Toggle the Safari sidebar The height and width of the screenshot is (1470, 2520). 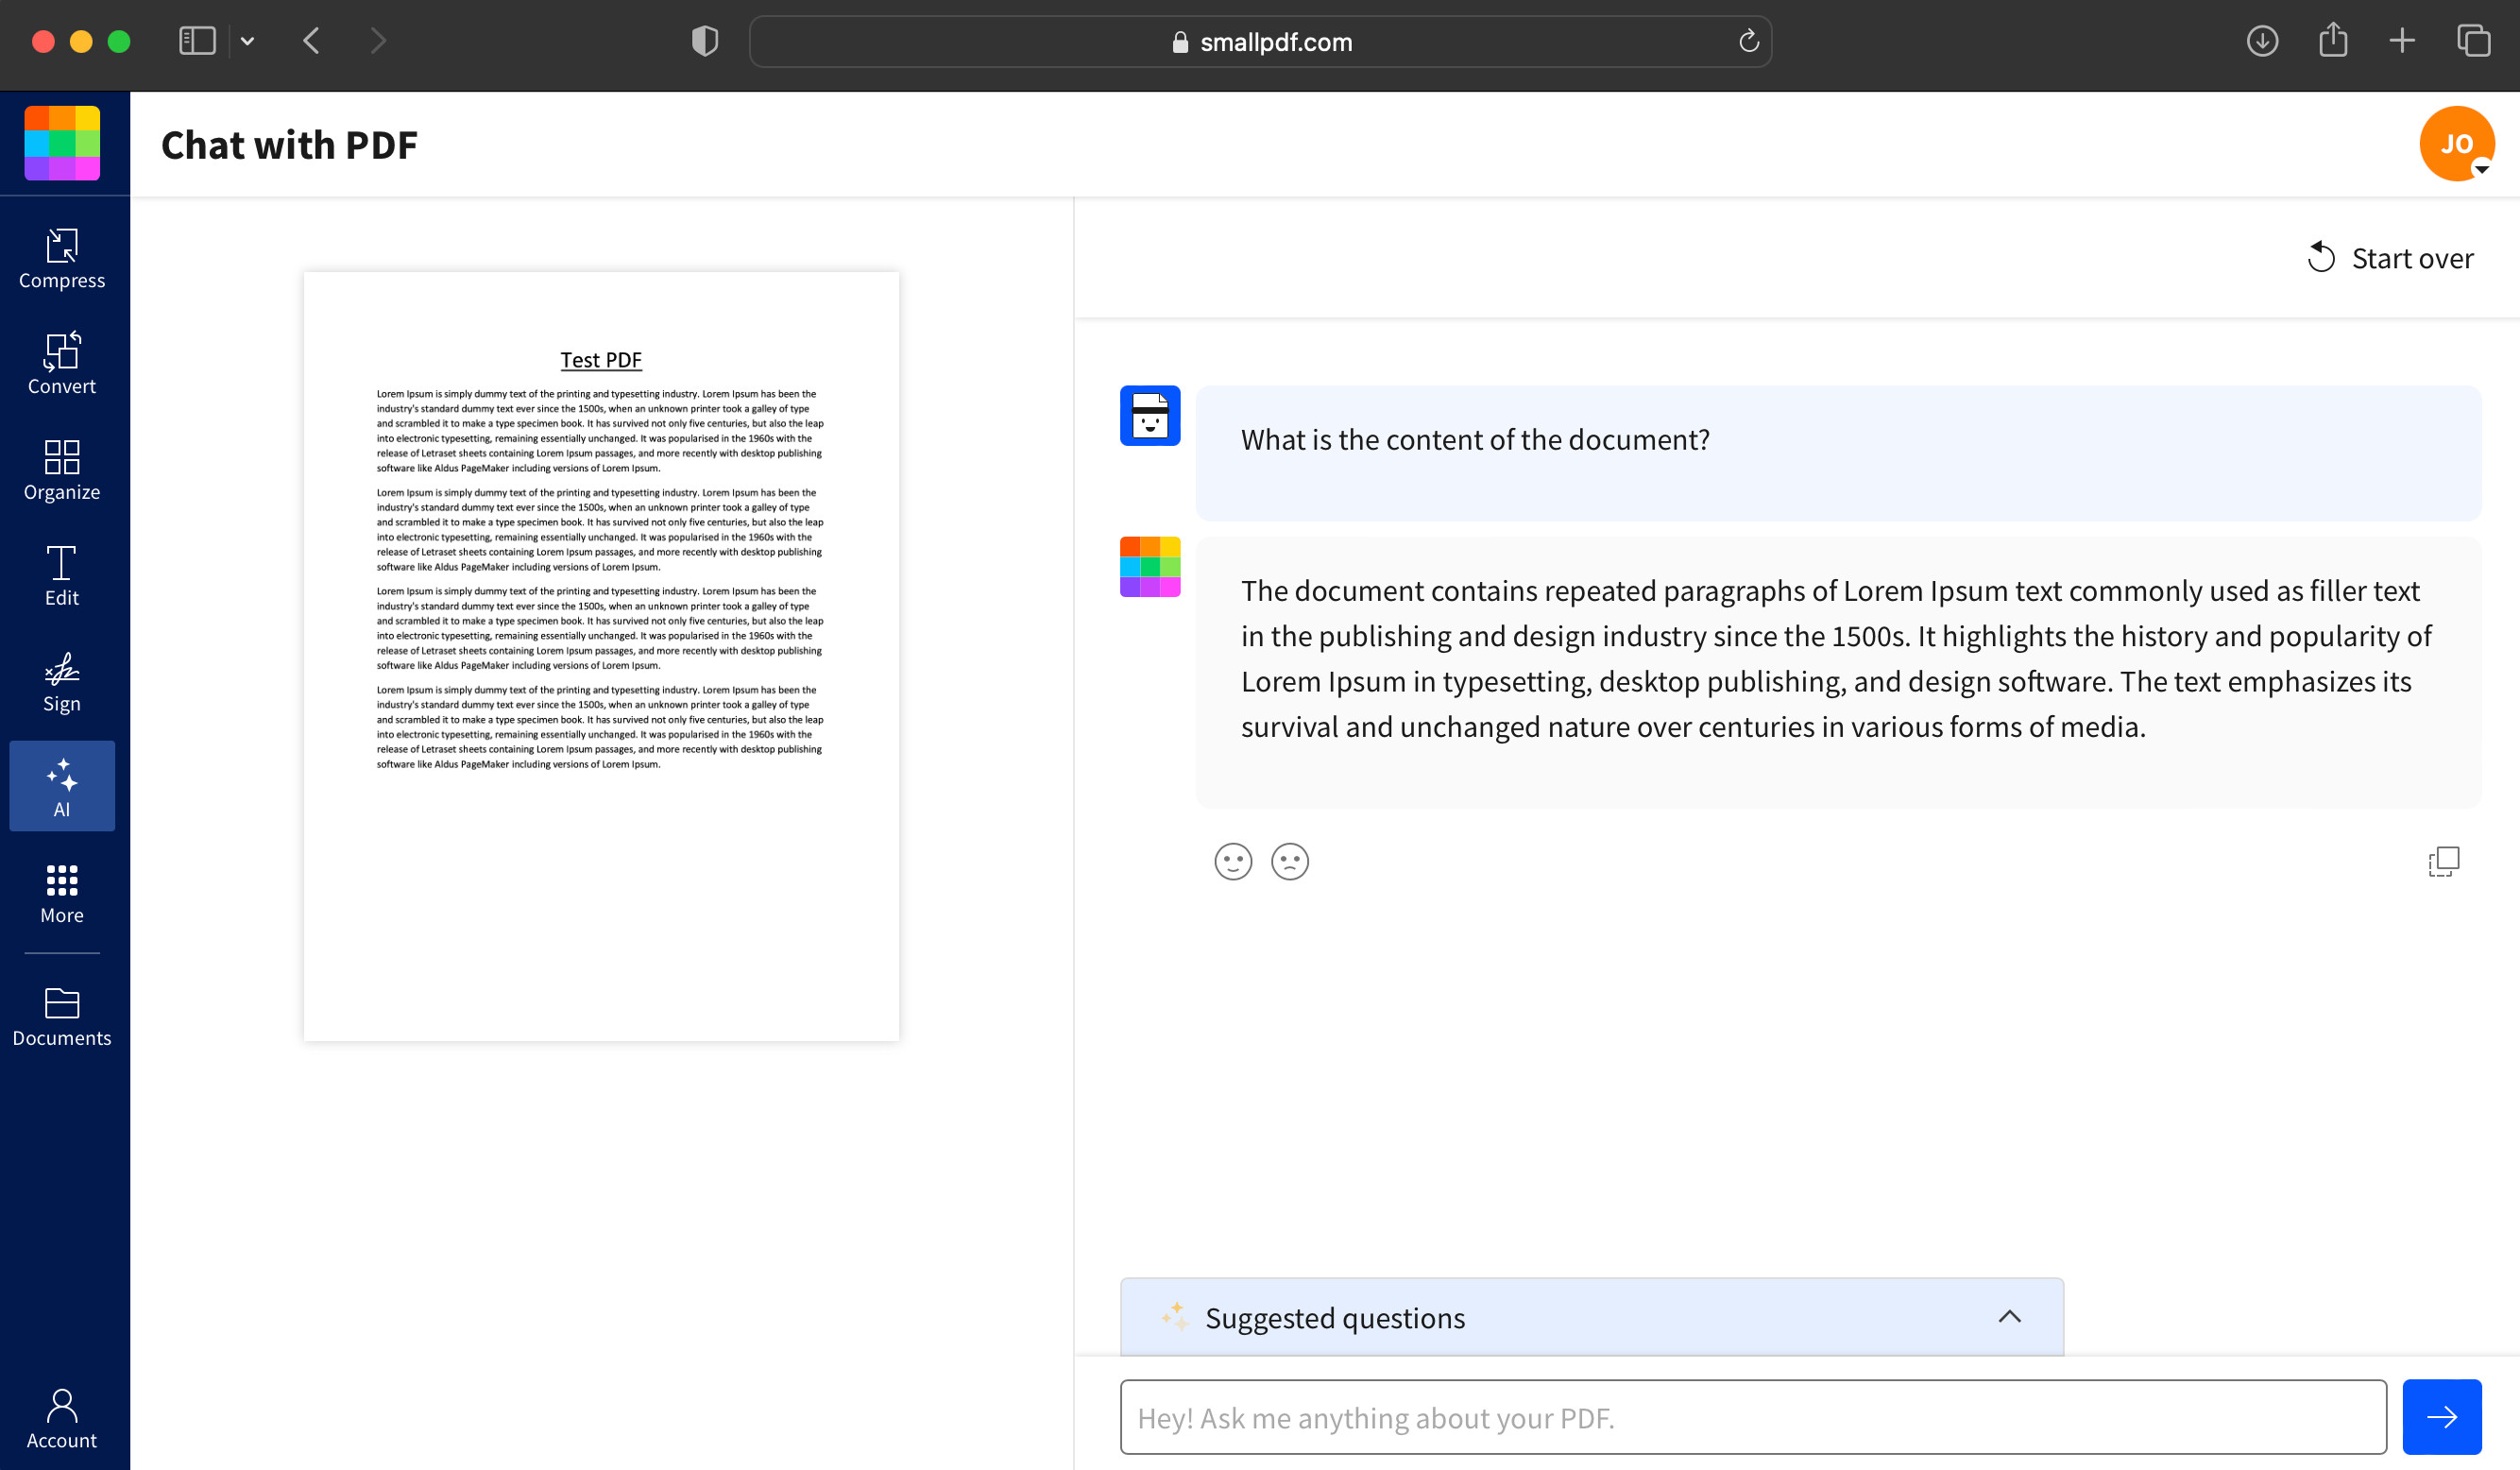click(x=197, y=41)
